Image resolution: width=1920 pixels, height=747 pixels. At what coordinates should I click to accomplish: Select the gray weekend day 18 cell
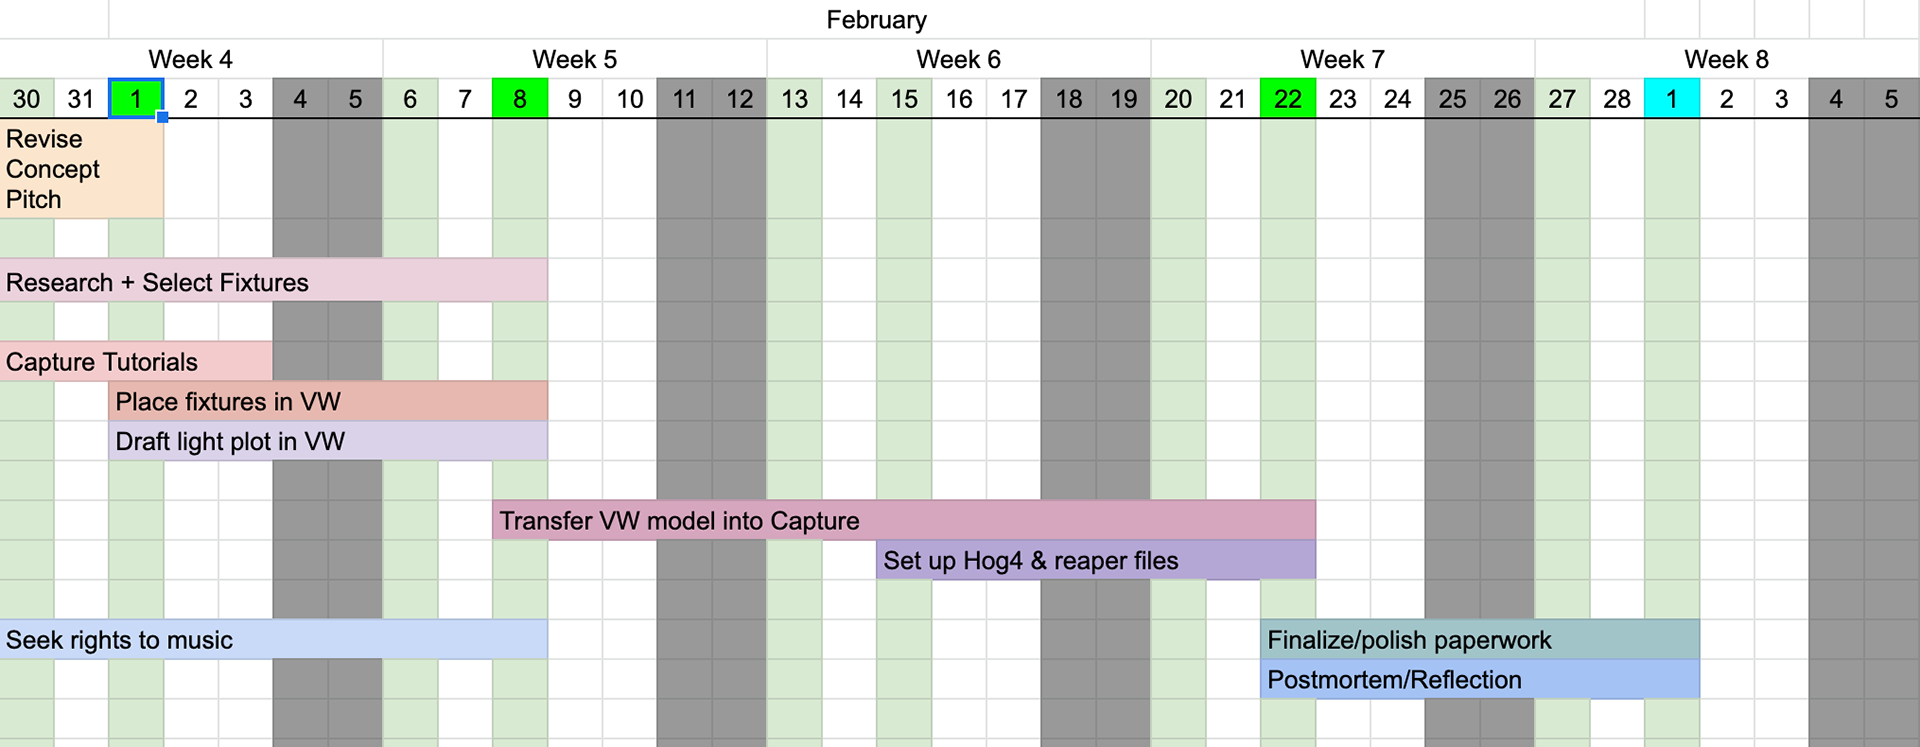point(1069,99)
